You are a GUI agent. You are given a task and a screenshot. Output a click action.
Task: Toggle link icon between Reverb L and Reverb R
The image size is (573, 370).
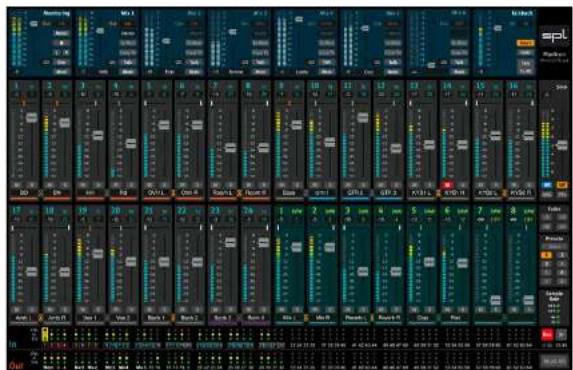(372, 318)
